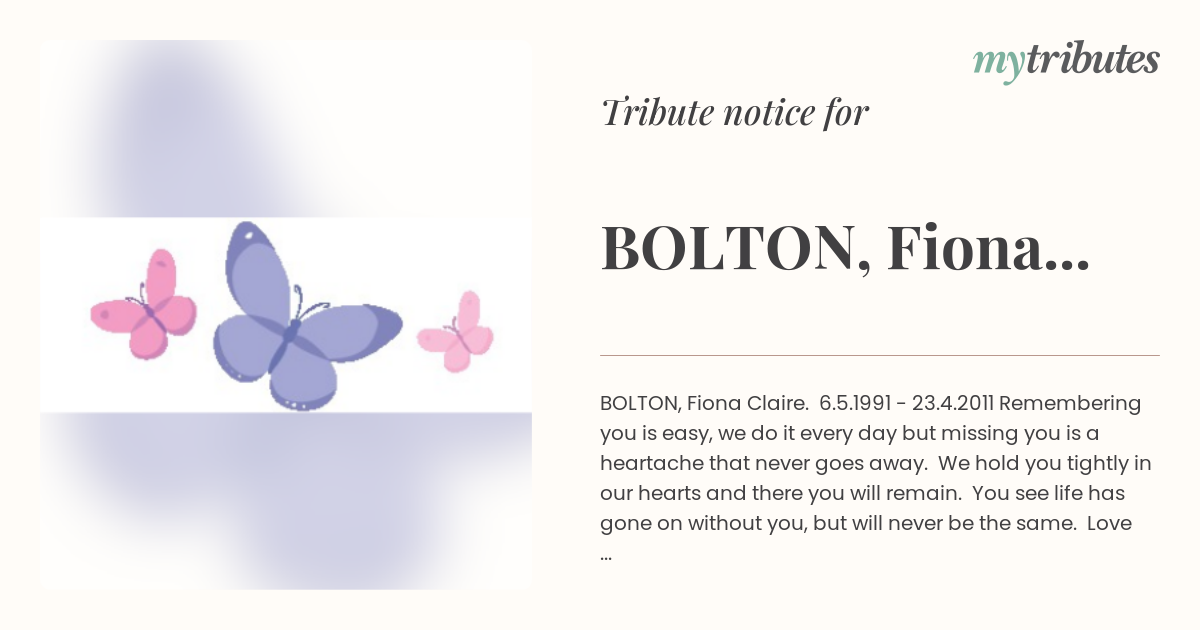Click the word "Love" ending the message

point(1109,524)
